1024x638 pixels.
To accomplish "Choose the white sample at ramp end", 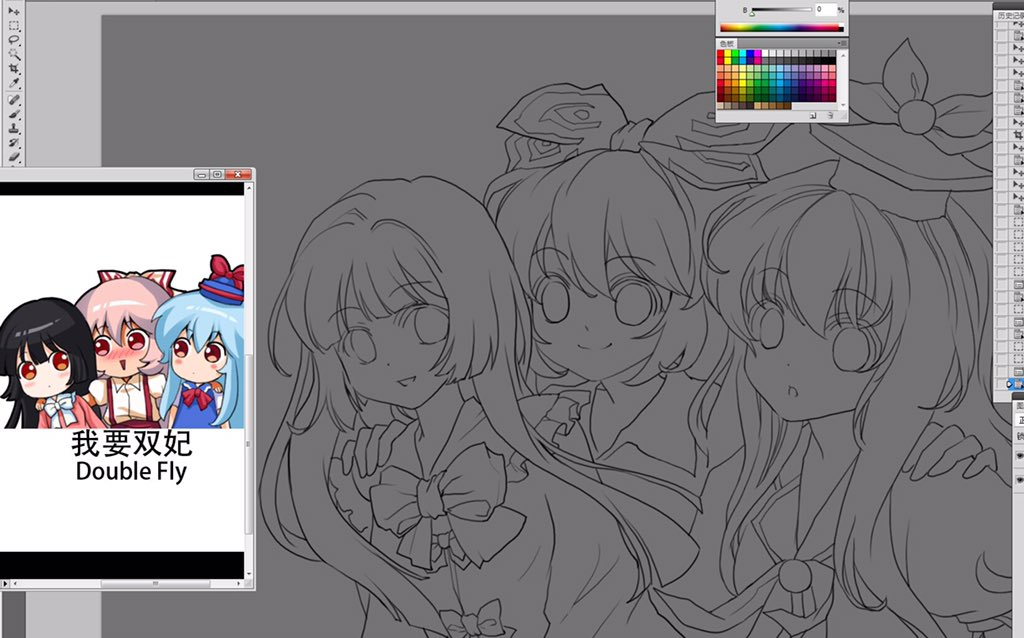I will pyautogui.click(x=841, y=25).
